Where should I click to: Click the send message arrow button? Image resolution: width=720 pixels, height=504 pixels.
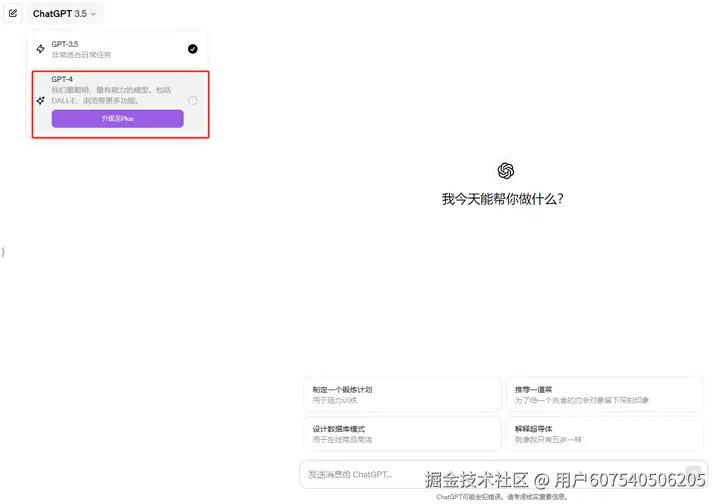[692, 474]
